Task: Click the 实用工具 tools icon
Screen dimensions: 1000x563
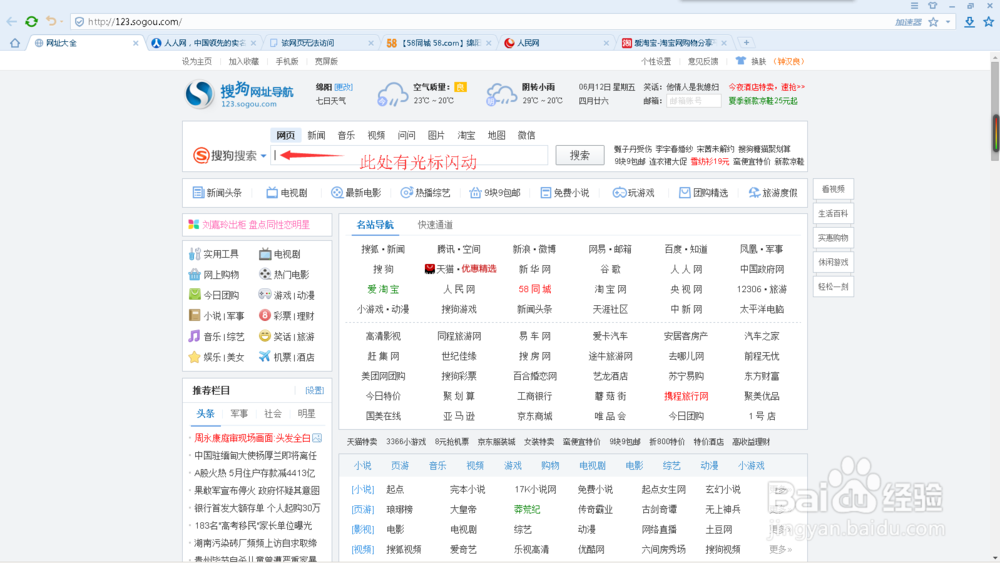Action: coord(195,254)
